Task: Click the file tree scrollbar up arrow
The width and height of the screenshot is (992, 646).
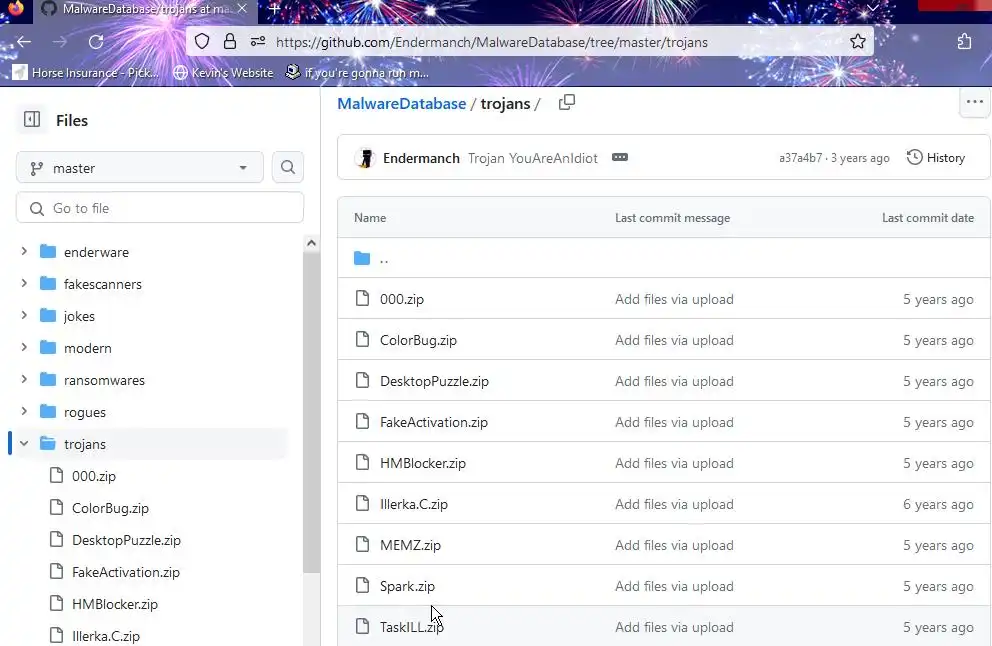Action: 311,243
